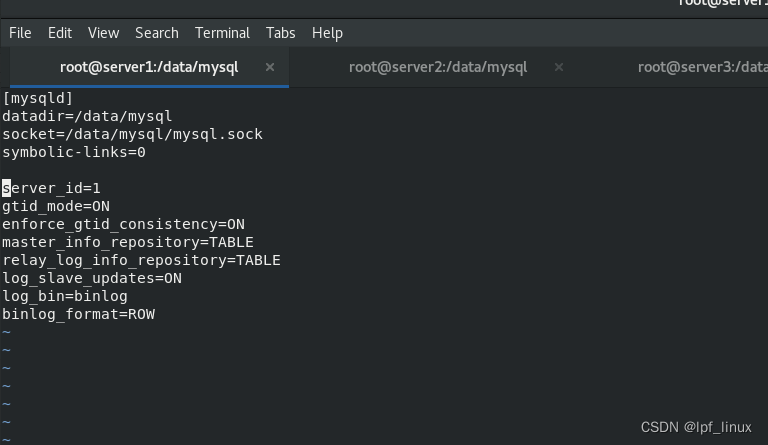Screen dimensions: 768x445
Task: Click the [mysqld] section header line
Action: point(38,98)
